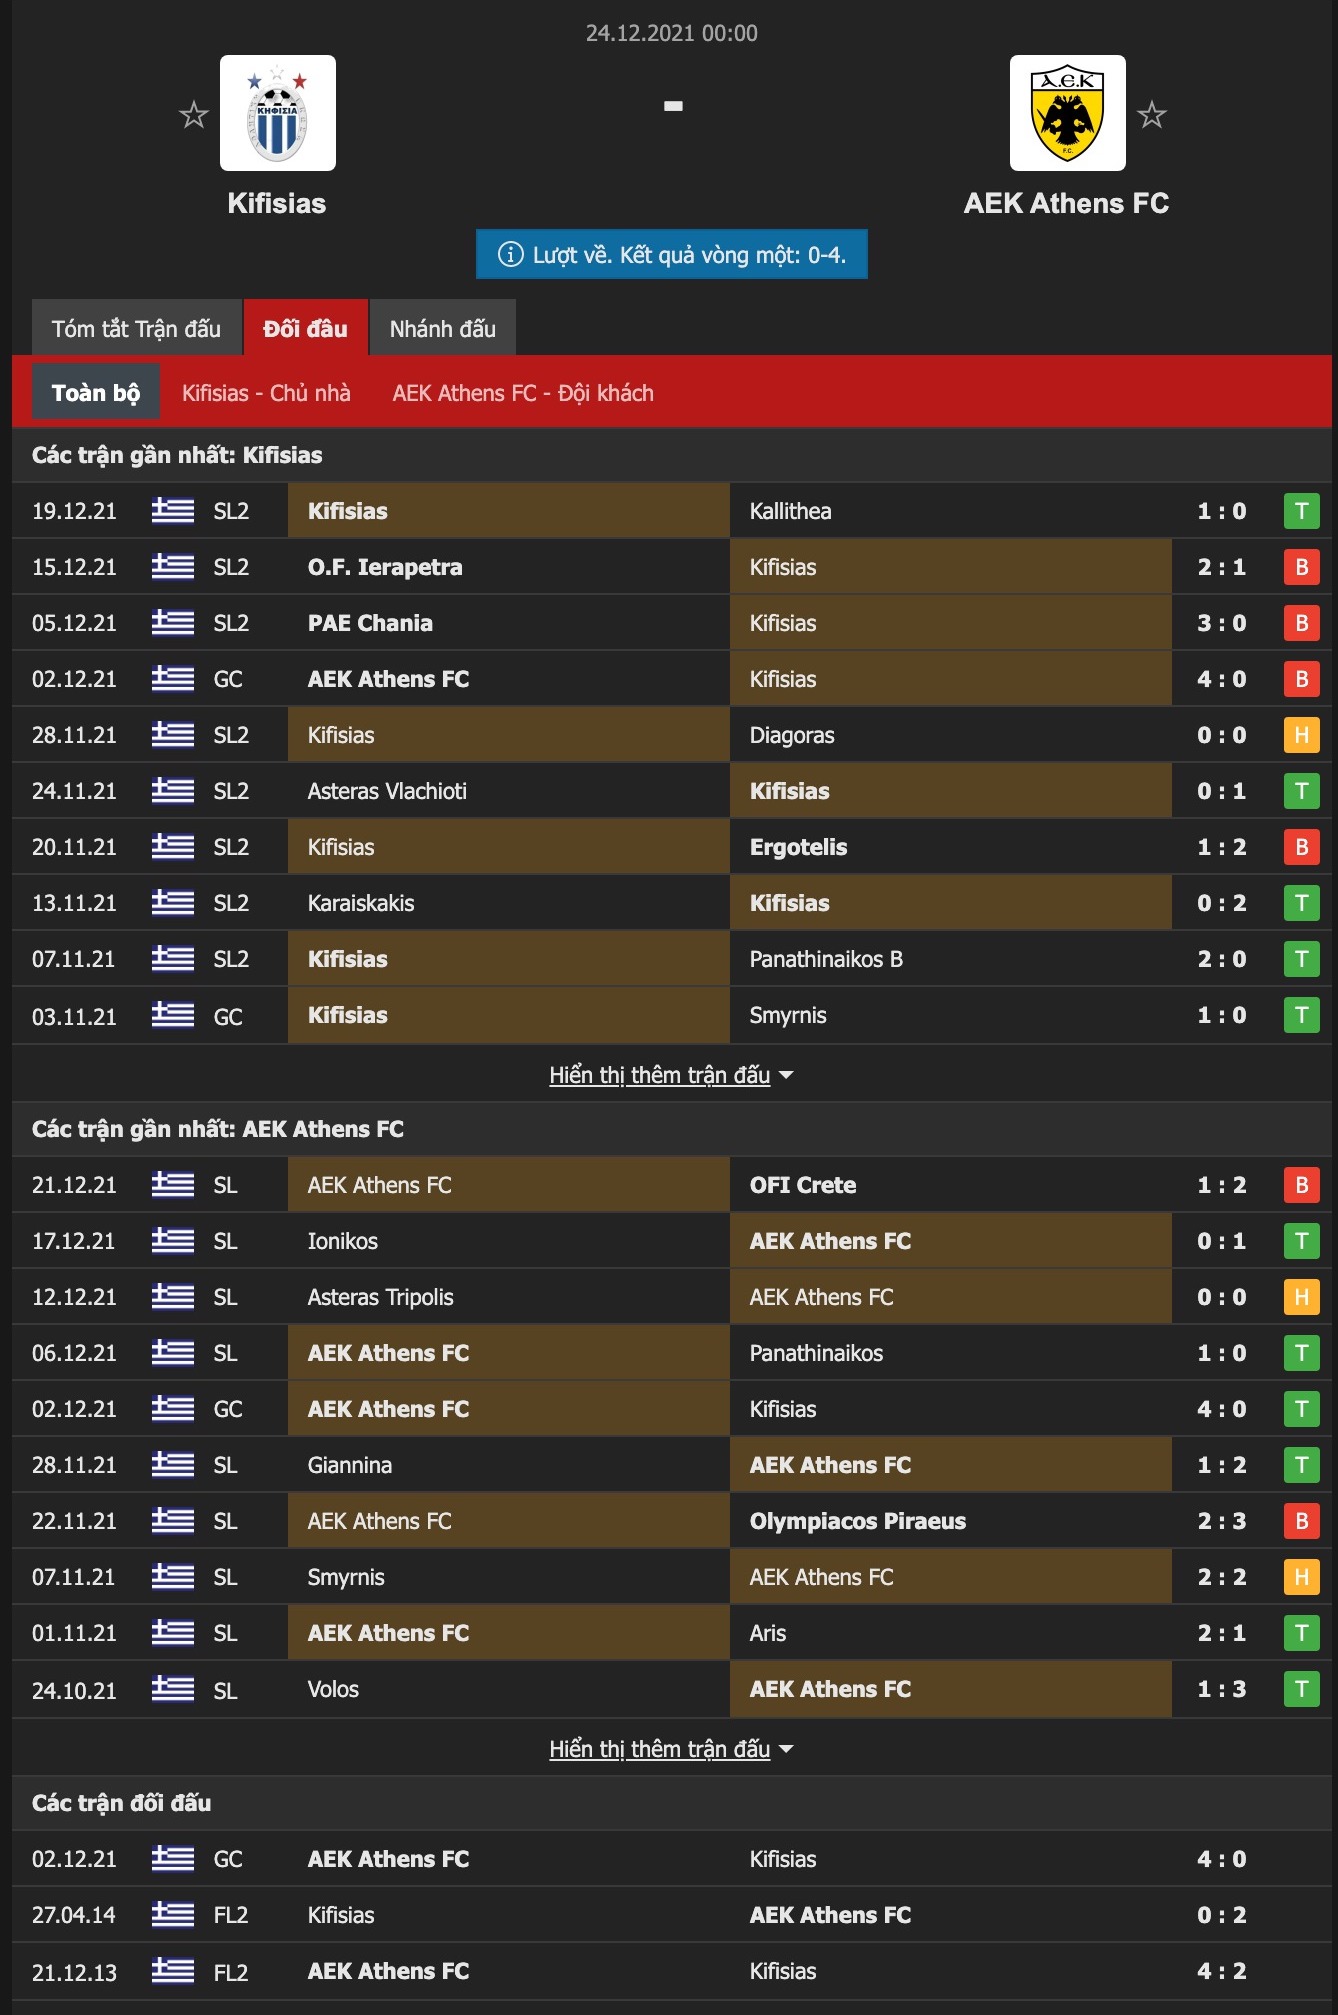
Task: Select the Toàn bộ filter
Action: pos(96,392)
